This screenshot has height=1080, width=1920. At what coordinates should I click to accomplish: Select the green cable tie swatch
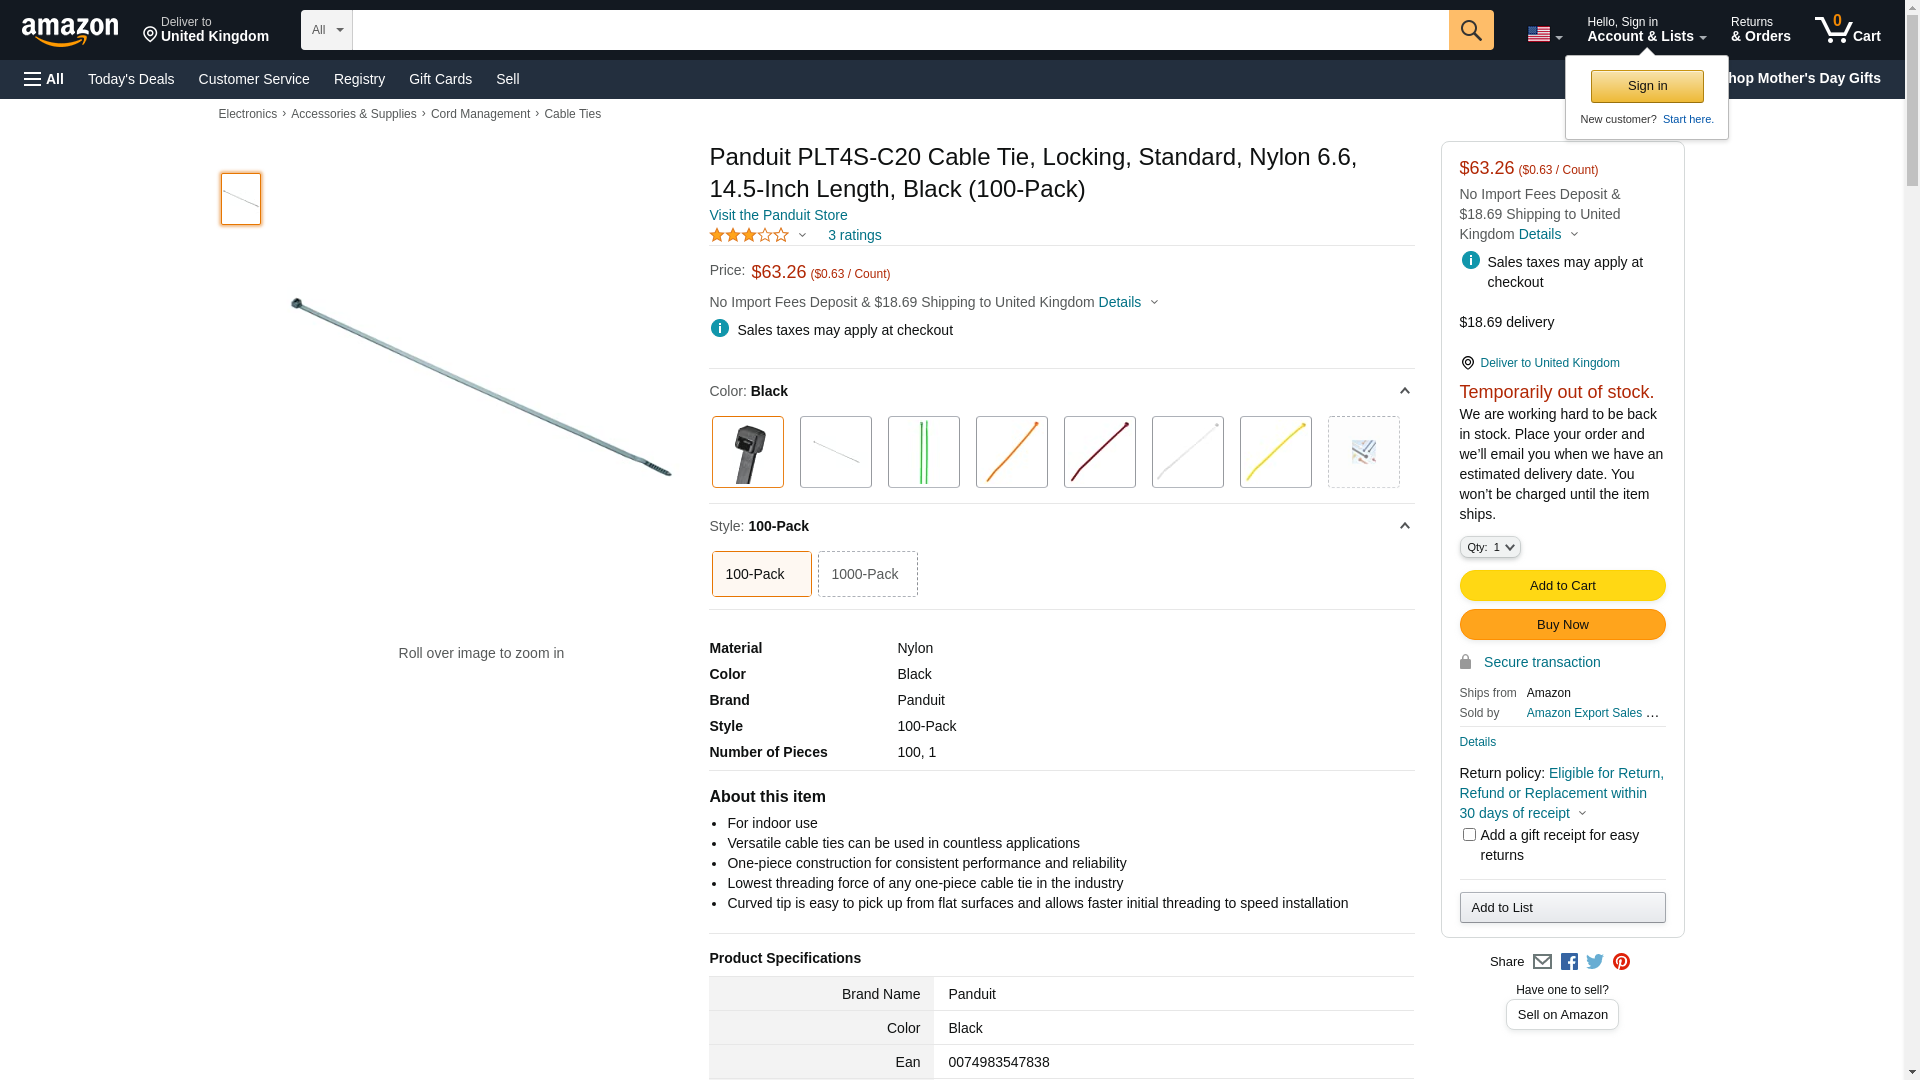coord(923,452)
